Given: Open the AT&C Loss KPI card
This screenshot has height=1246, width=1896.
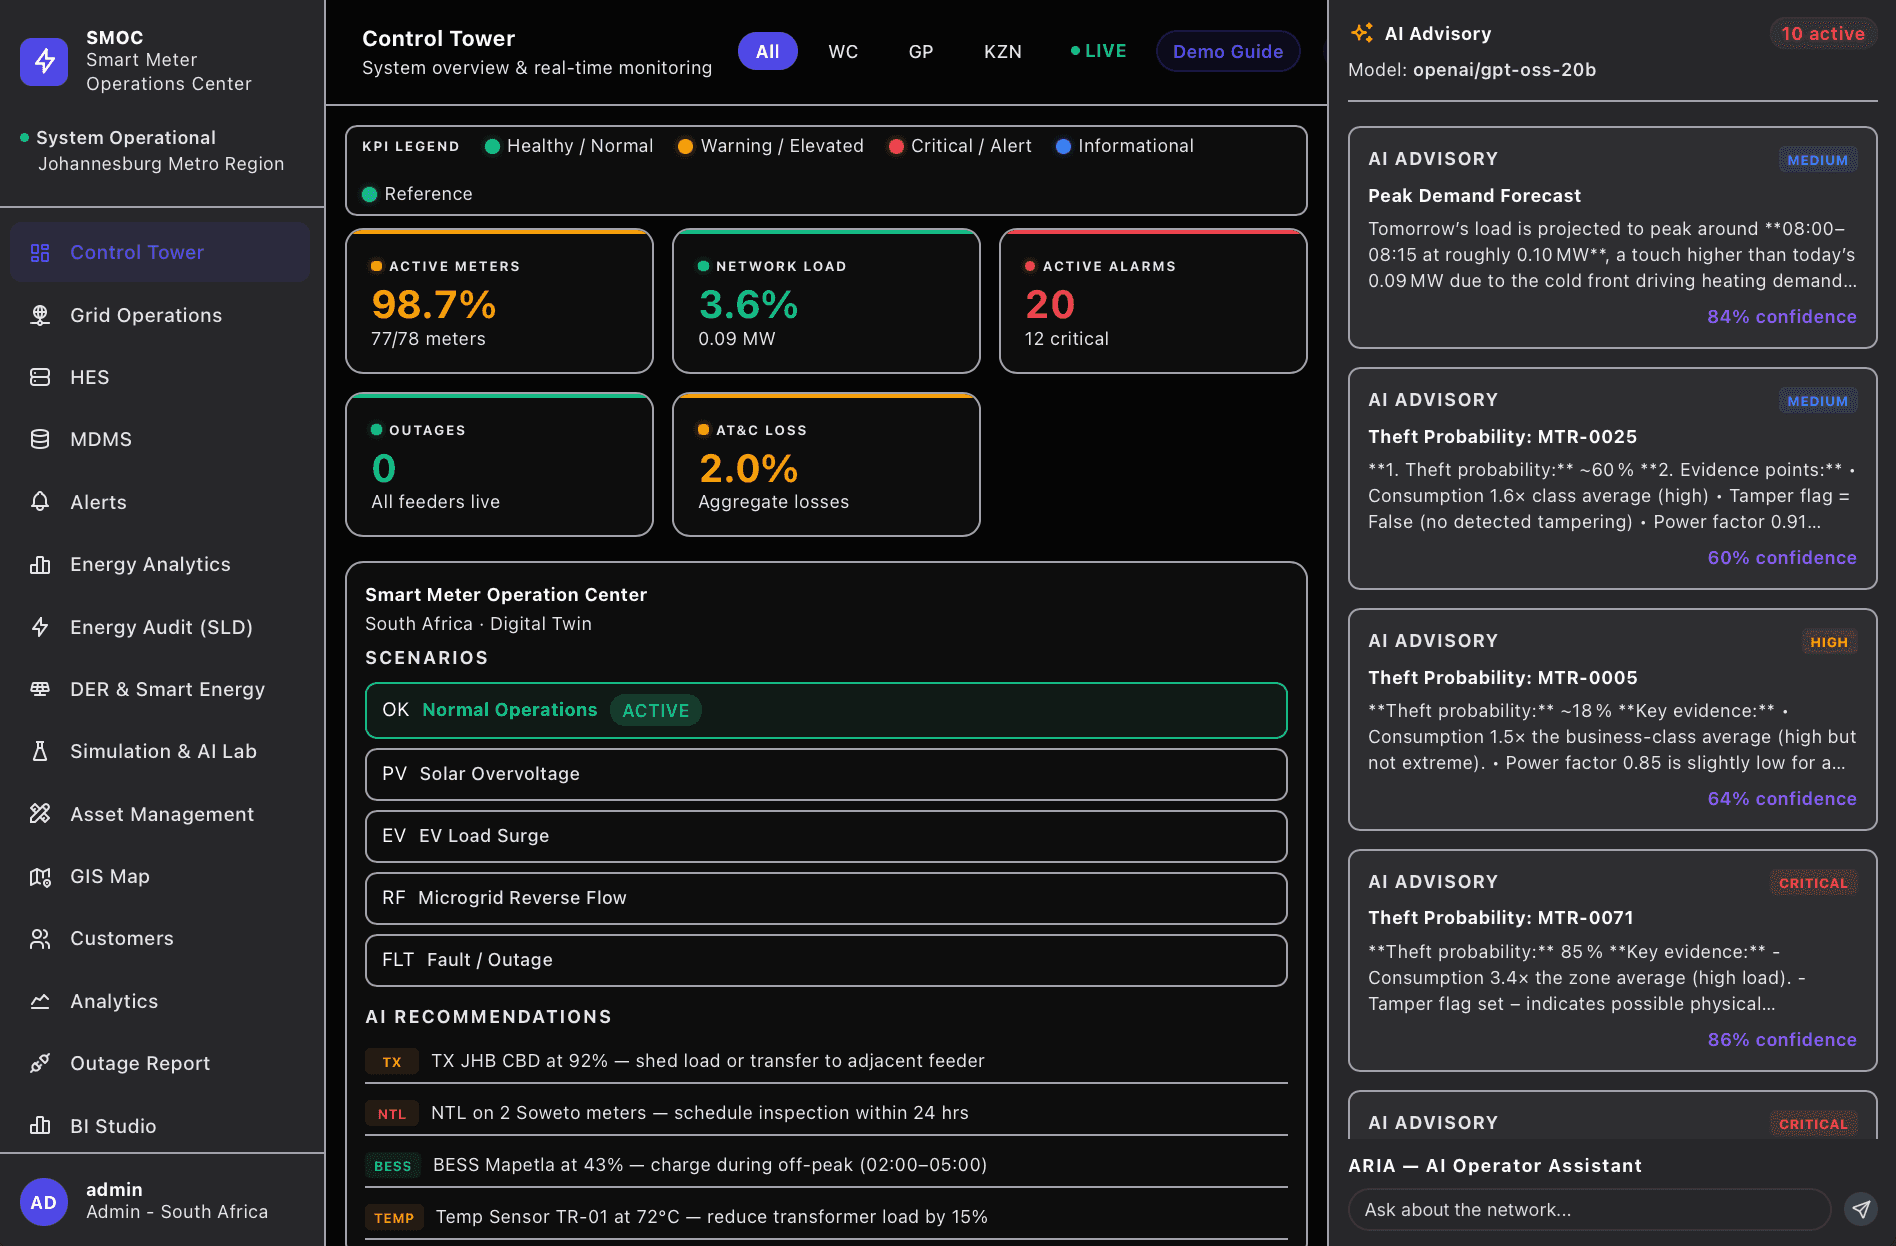Looking at the screenshot, I should coord(826,465).
